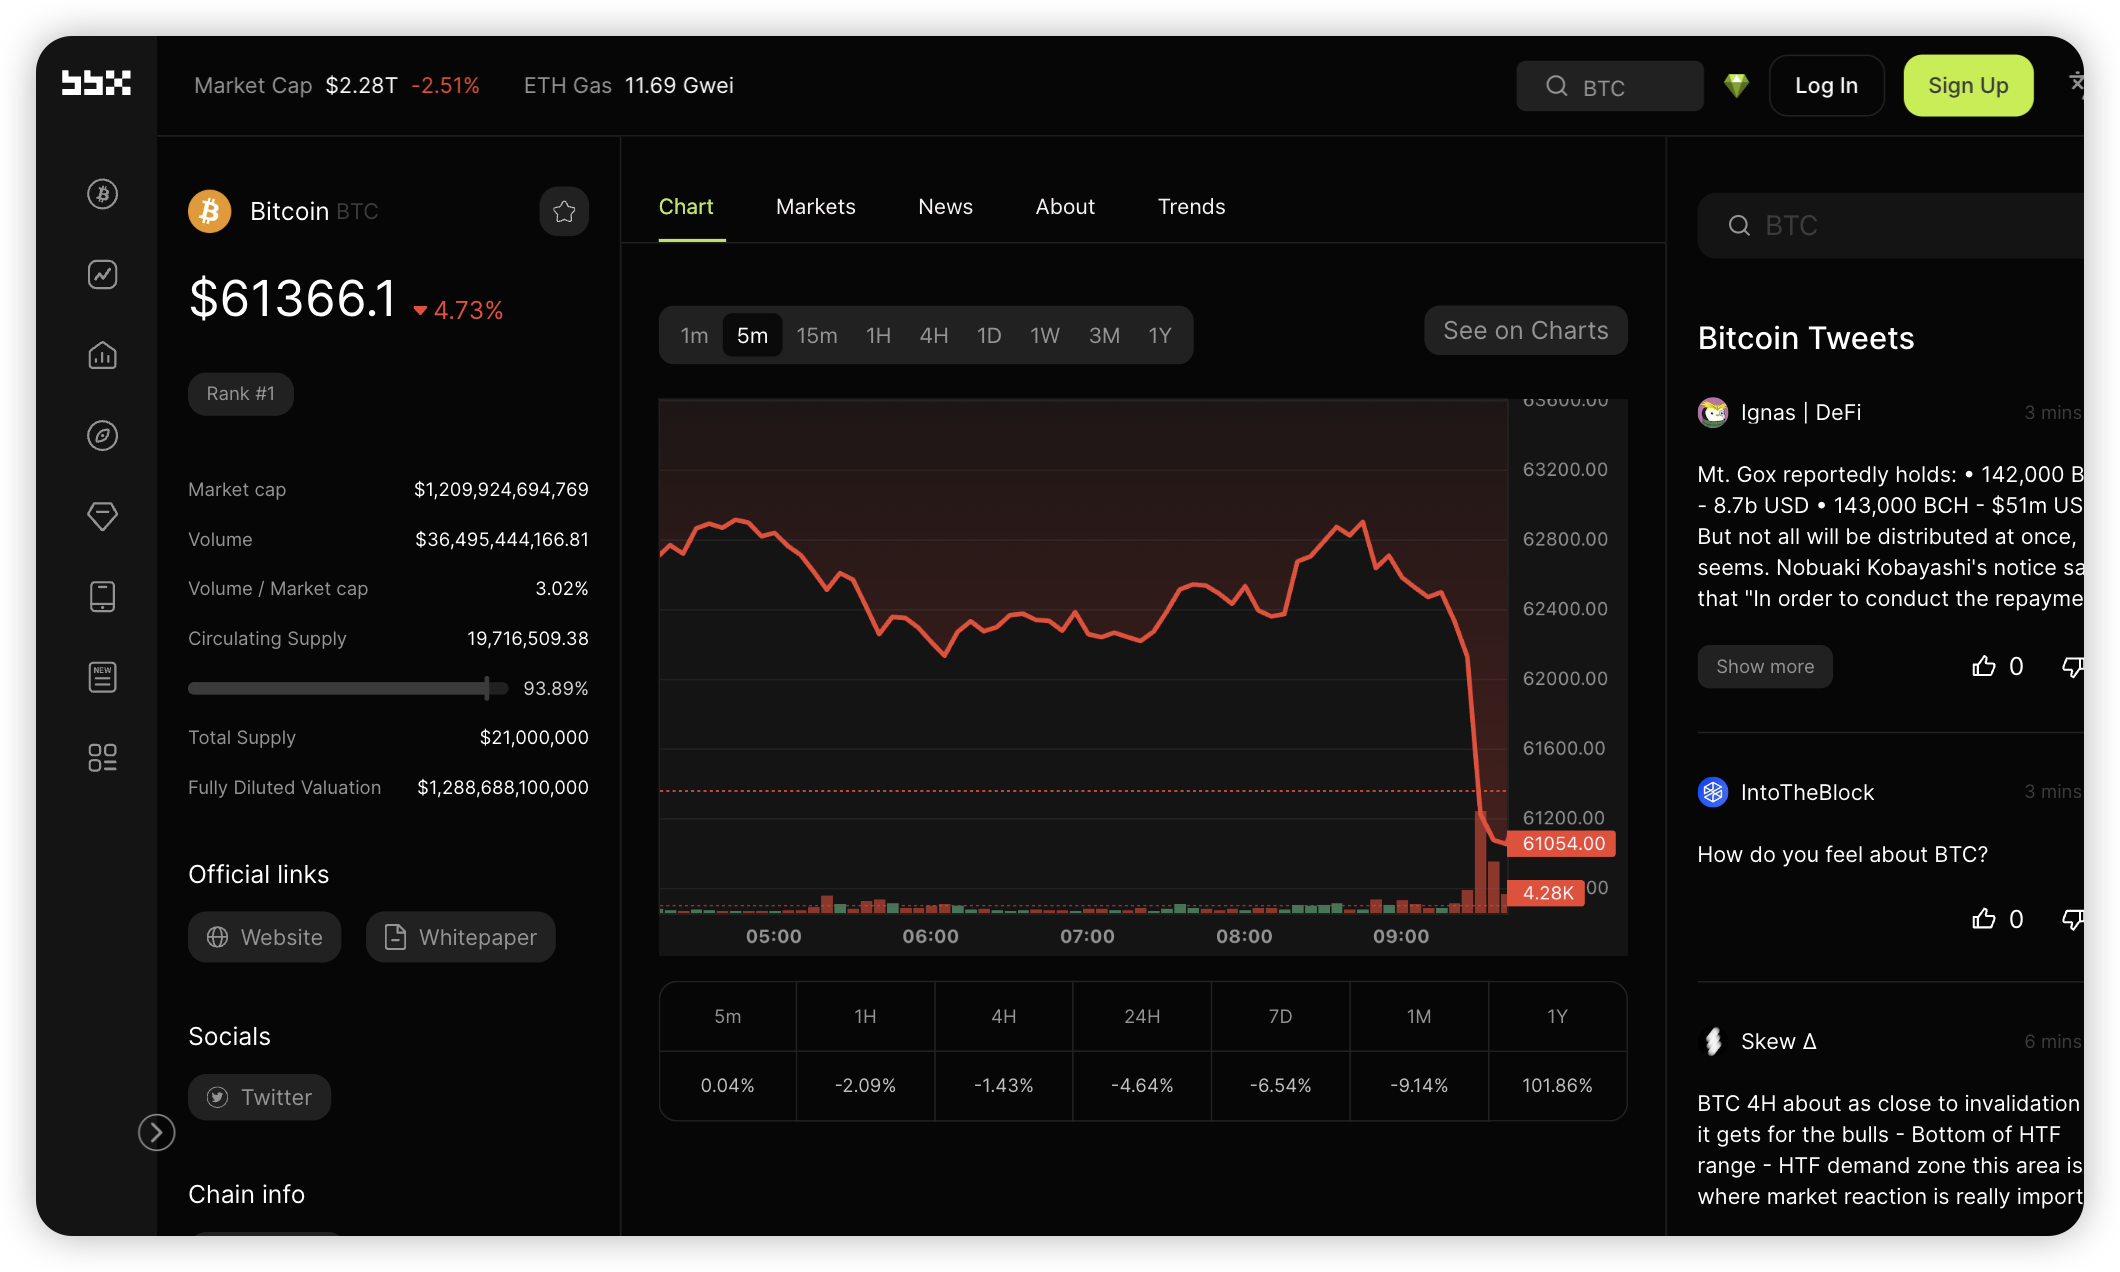Click the Rank #1 badge
2120x1272 pixels.
240,394
